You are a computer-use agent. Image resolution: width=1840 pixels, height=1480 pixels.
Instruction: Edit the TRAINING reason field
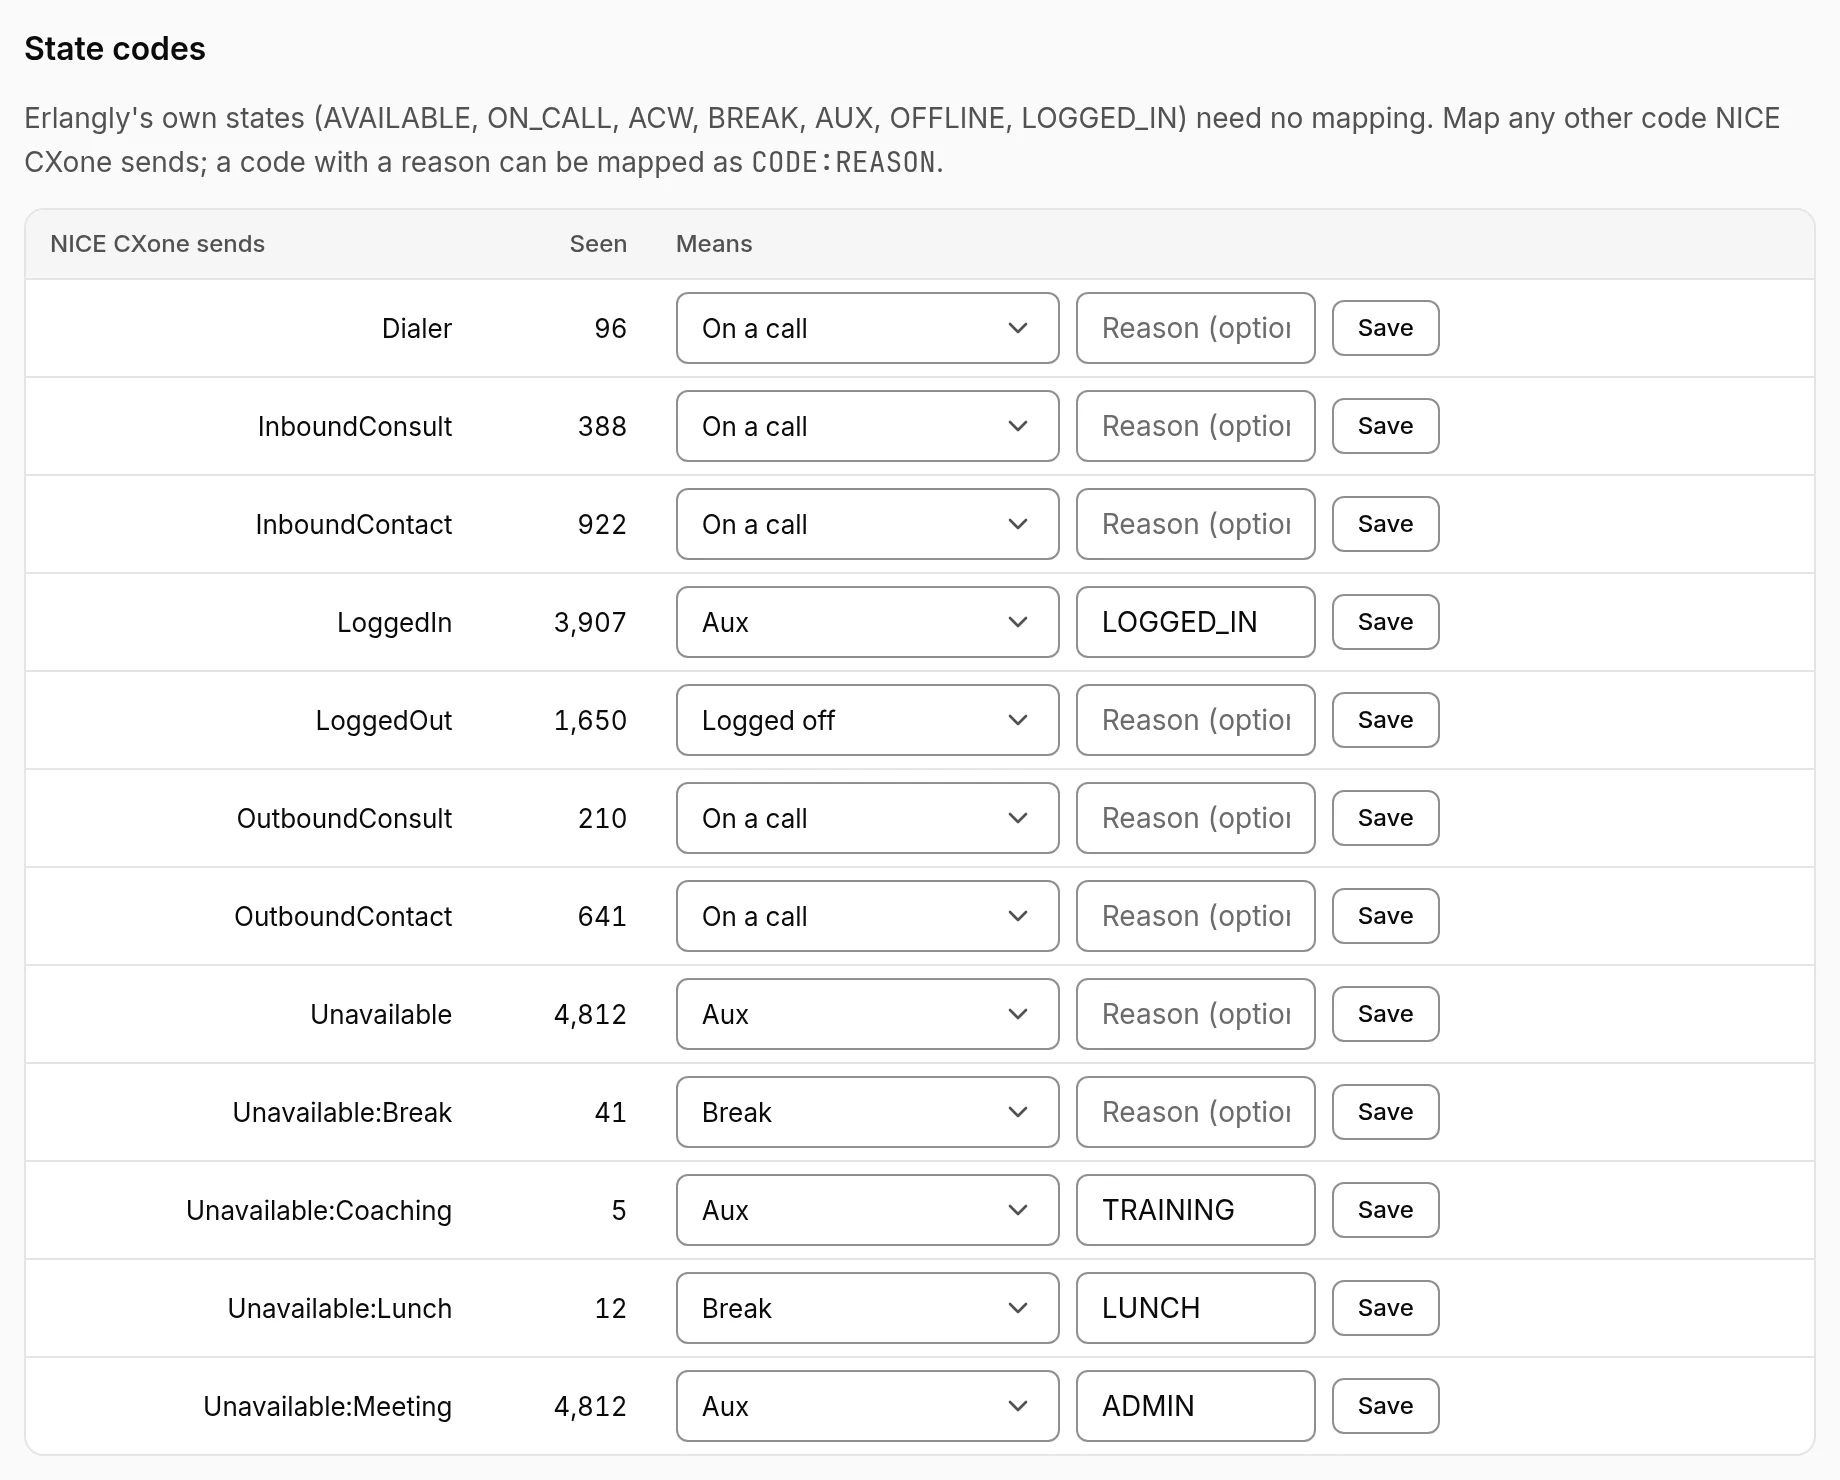(x=1195, y=1210)
